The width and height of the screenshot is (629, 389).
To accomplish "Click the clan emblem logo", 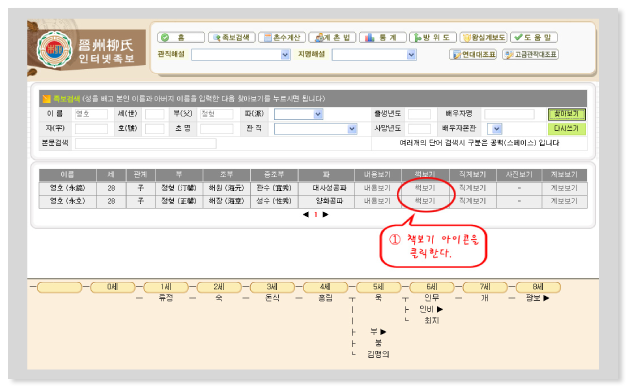I will 55,49.
